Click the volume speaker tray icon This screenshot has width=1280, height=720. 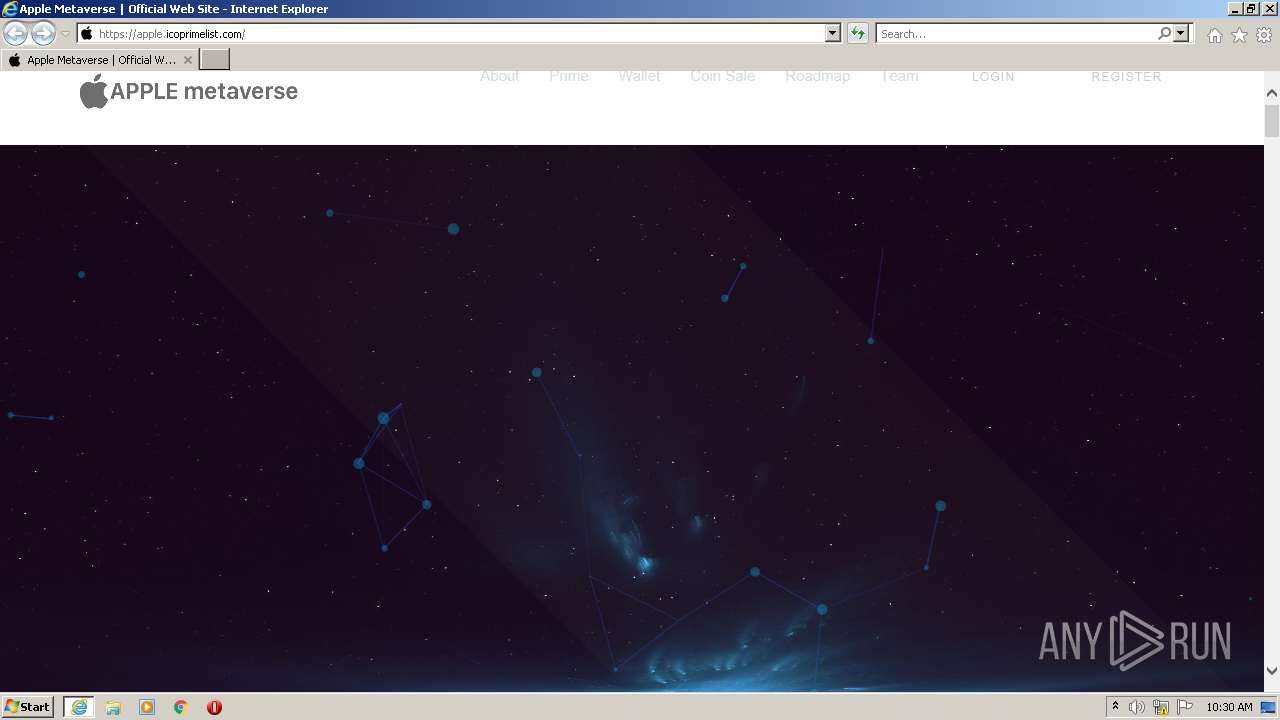(x=1137, y=707)
